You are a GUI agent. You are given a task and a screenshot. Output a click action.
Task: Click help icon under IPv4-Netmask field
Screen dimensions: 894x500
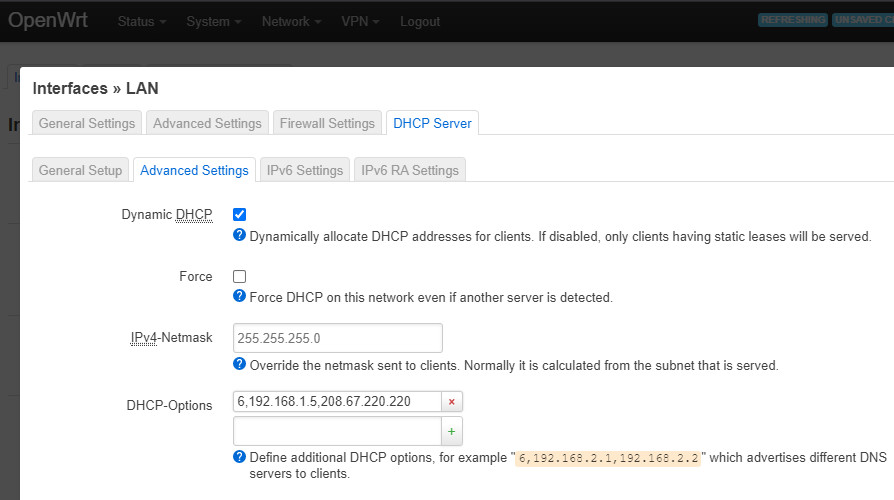(239, 365)
